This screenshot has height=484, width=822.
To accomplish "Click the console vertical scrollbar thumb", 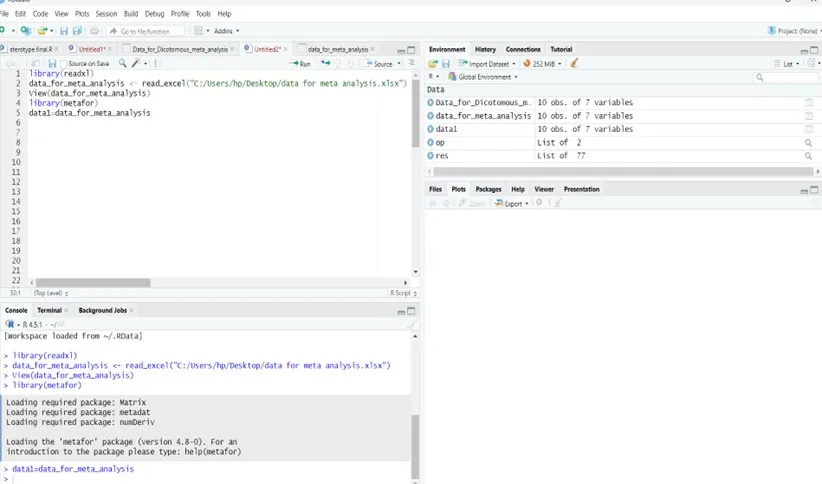I will pos(415,447).
